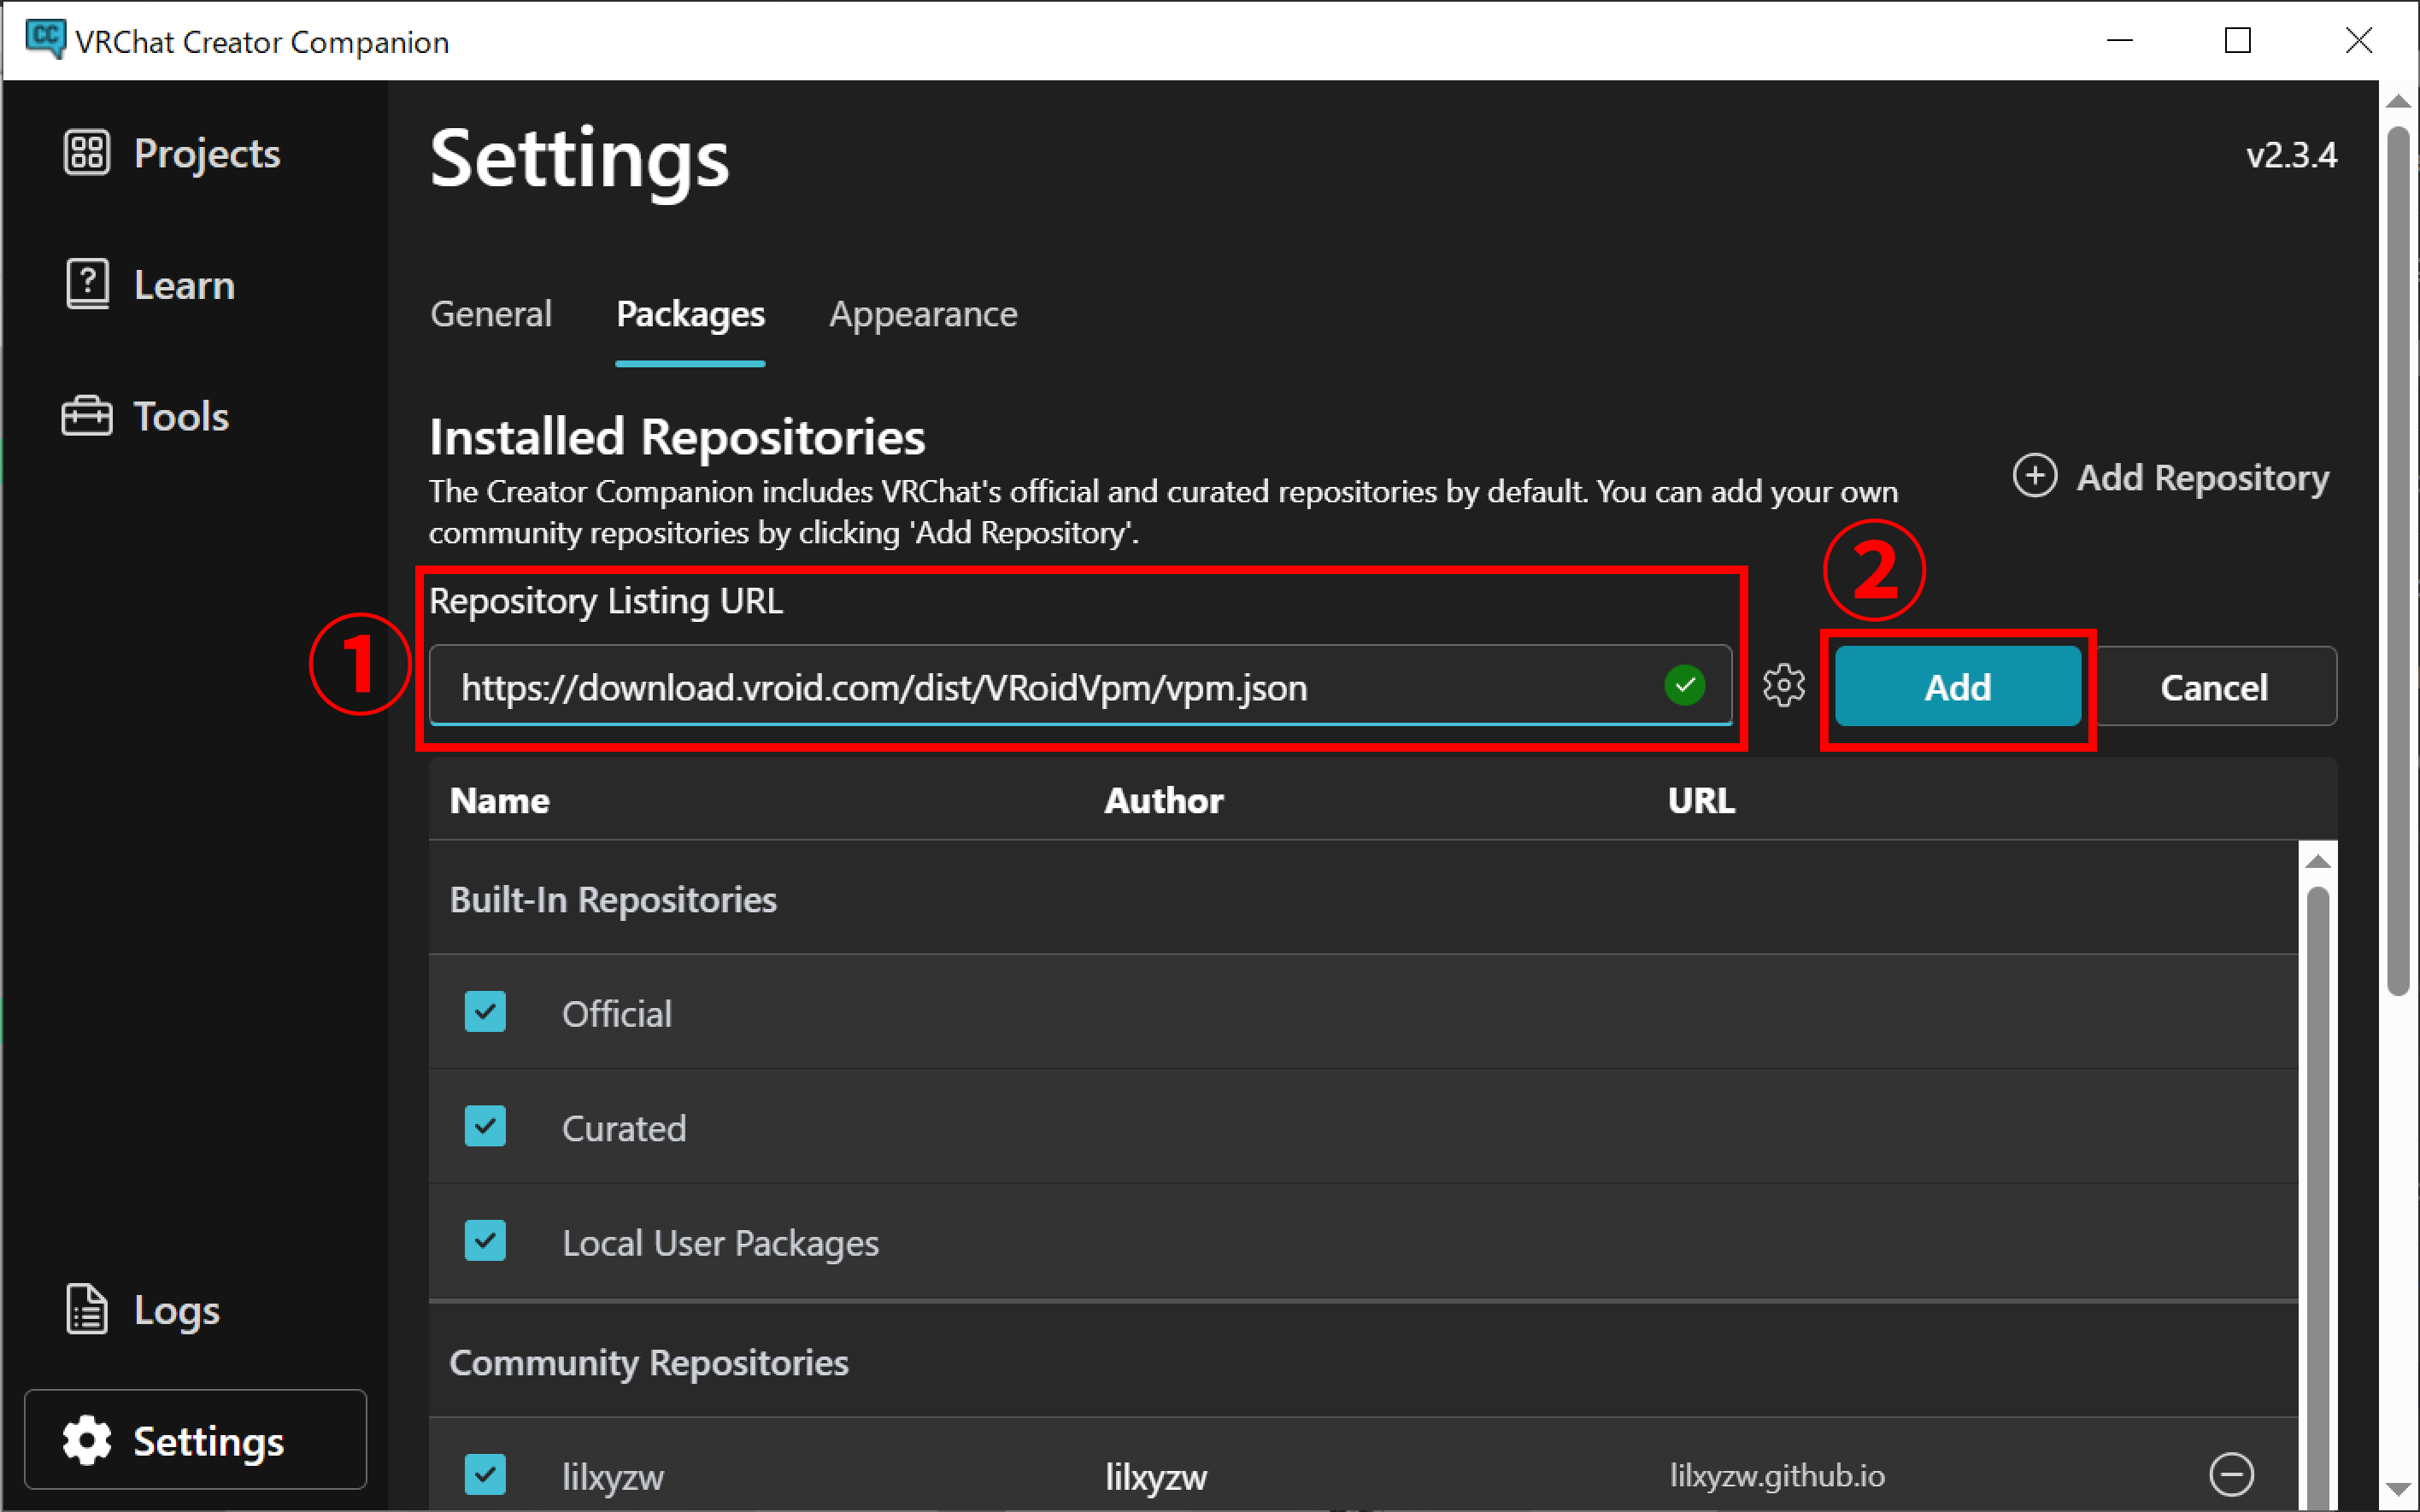2420x1512 pixels.
Task: Click the Settings gear in sidebar
Action: click(87, 1440)
